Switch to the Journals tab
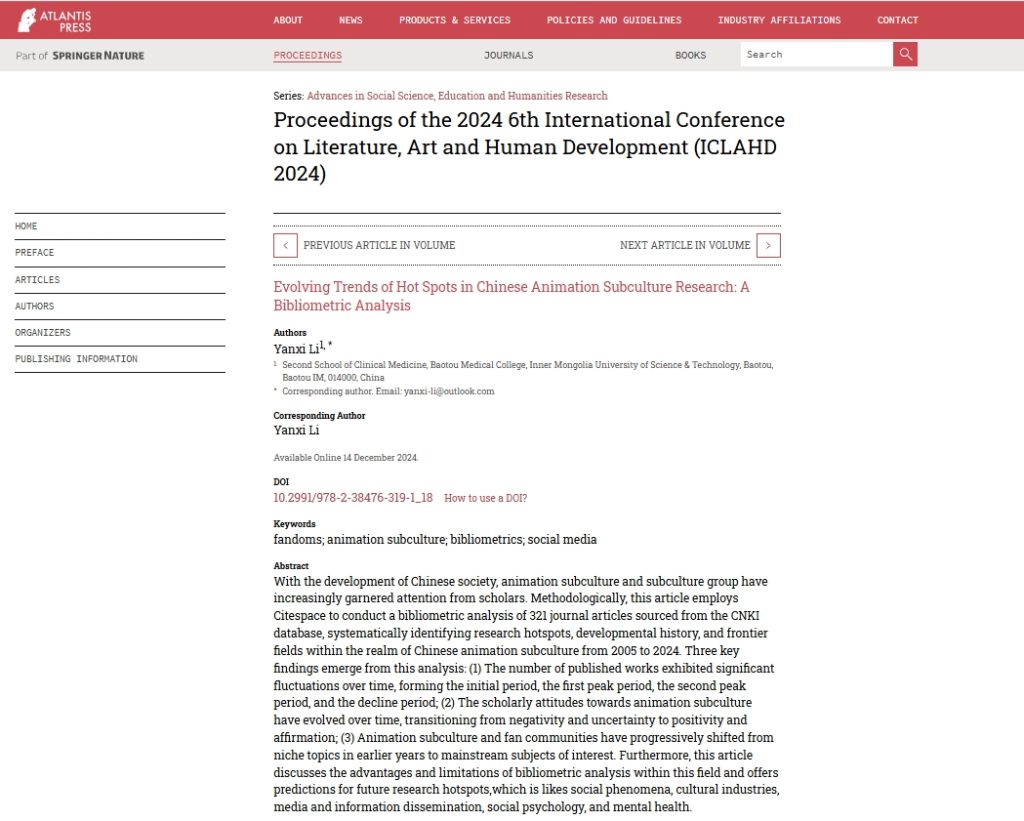The image size is (1024, 821). [509, 56]
